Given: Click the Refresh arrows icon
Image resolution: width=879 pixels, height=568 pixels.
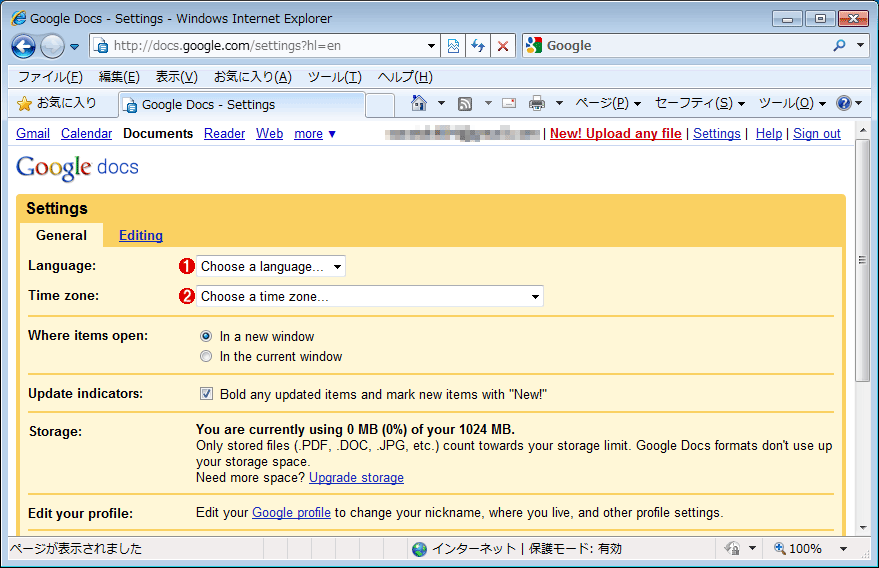Looking at the screenshot, I should [478, 46].
